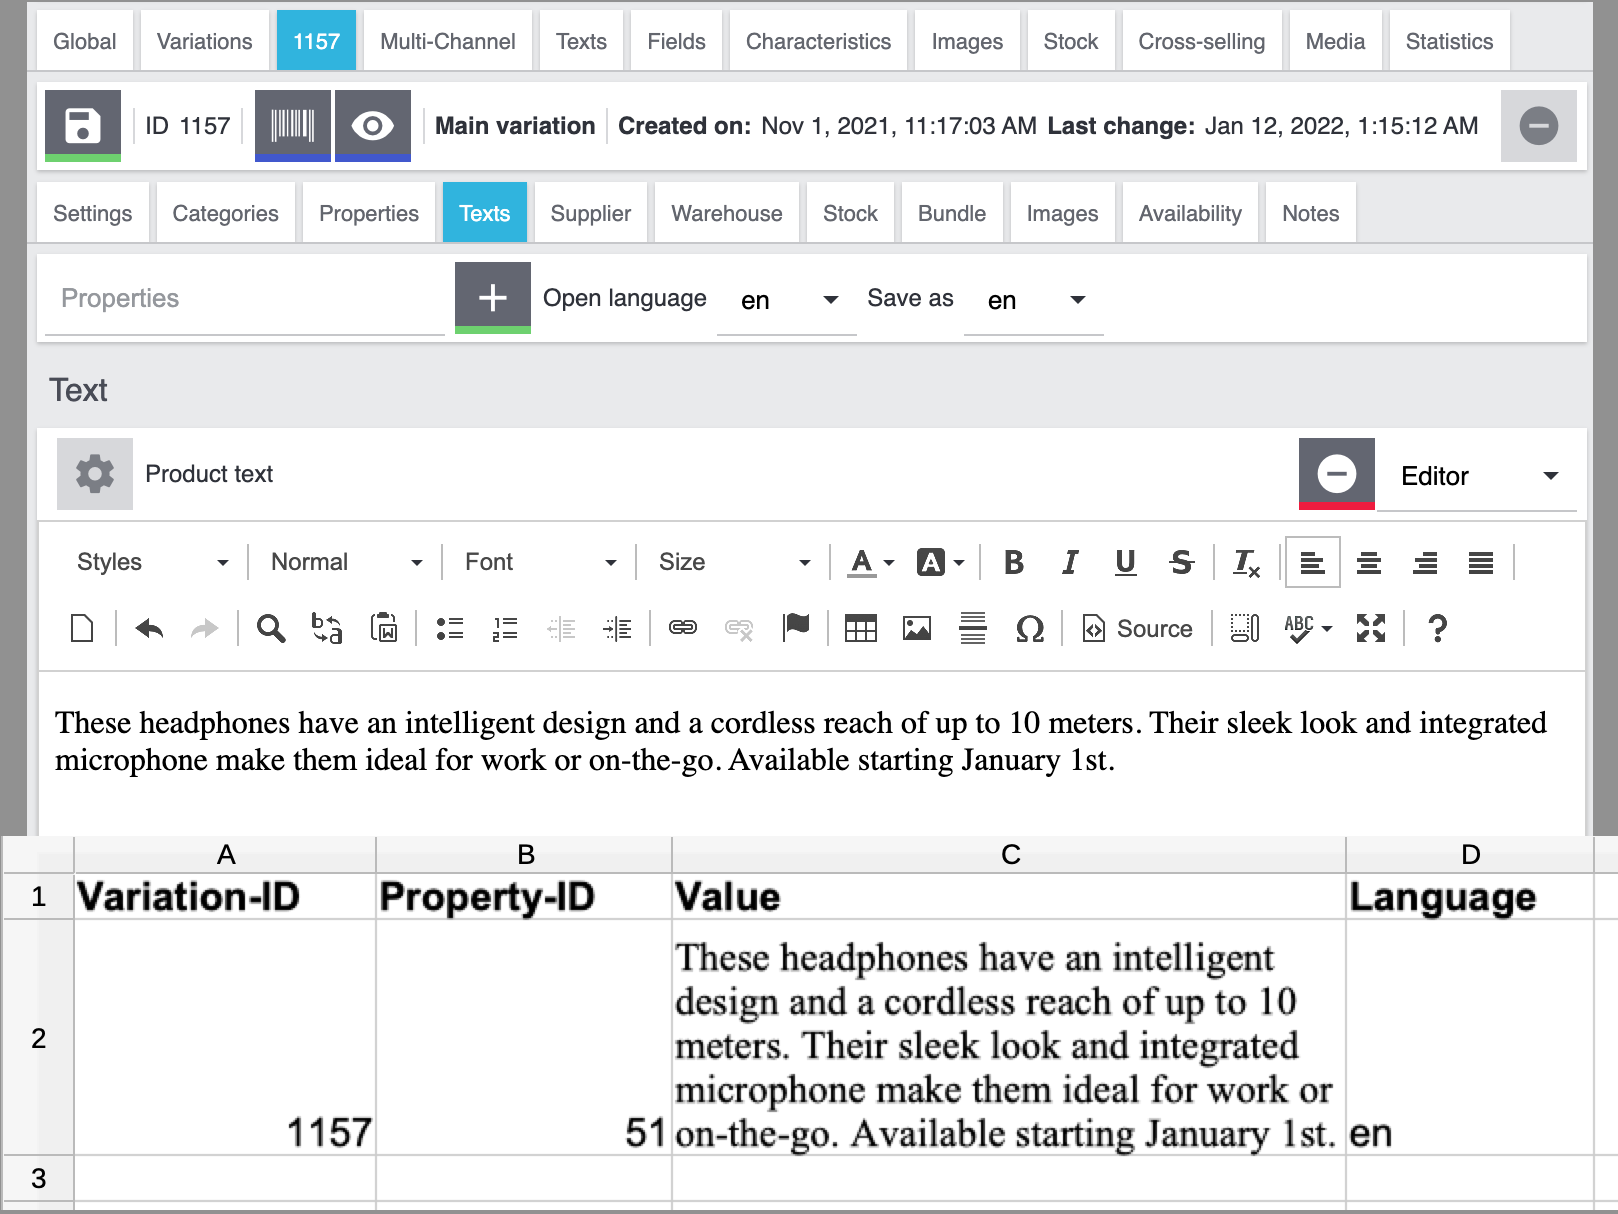This screenshot has height=1214, width=1618.
Task: Click the insert link icon
Action: 683,628
